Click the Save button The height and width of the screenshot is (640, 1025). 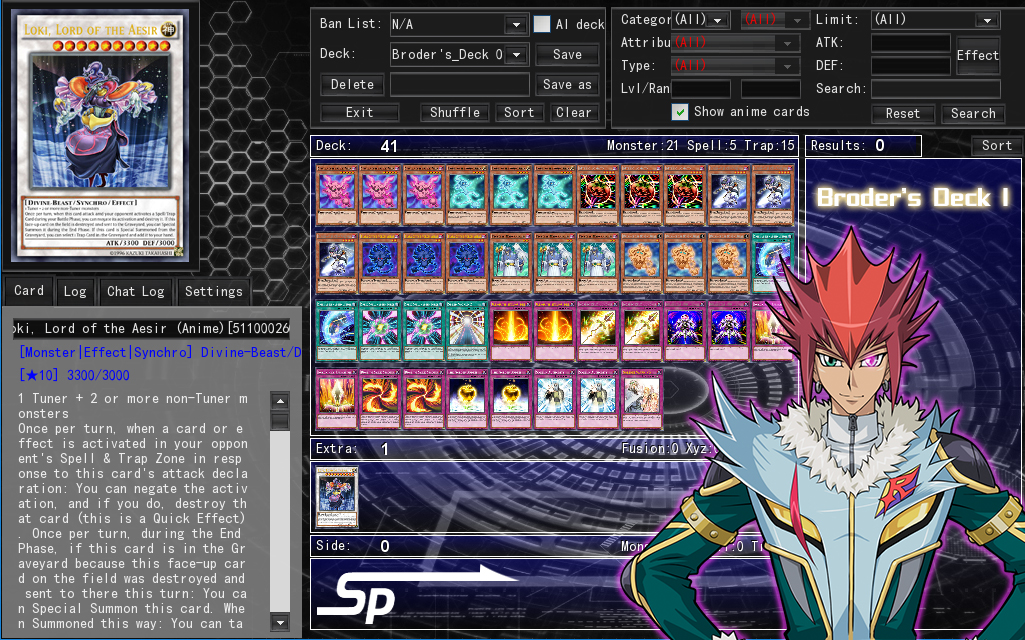pyautogui.click(x=567, y=55)
